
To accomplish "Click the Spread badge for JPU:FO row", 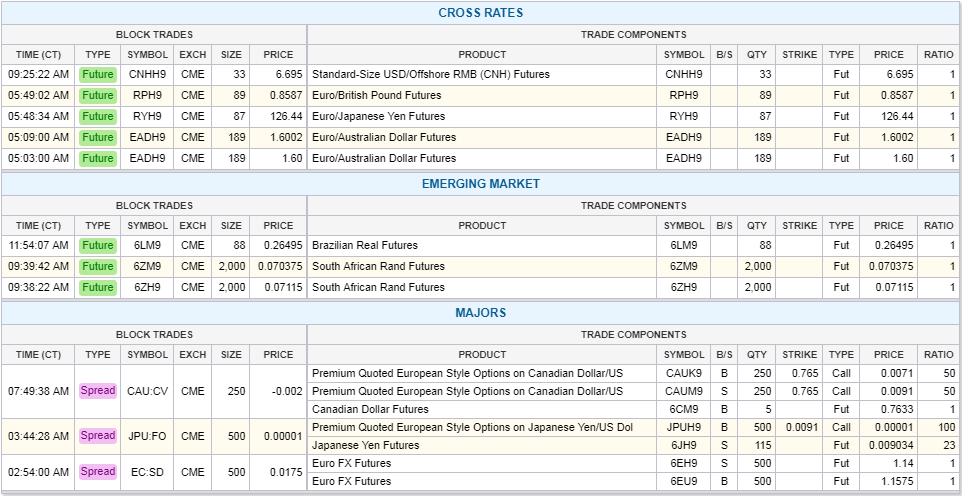I will (x=98, y=435).
